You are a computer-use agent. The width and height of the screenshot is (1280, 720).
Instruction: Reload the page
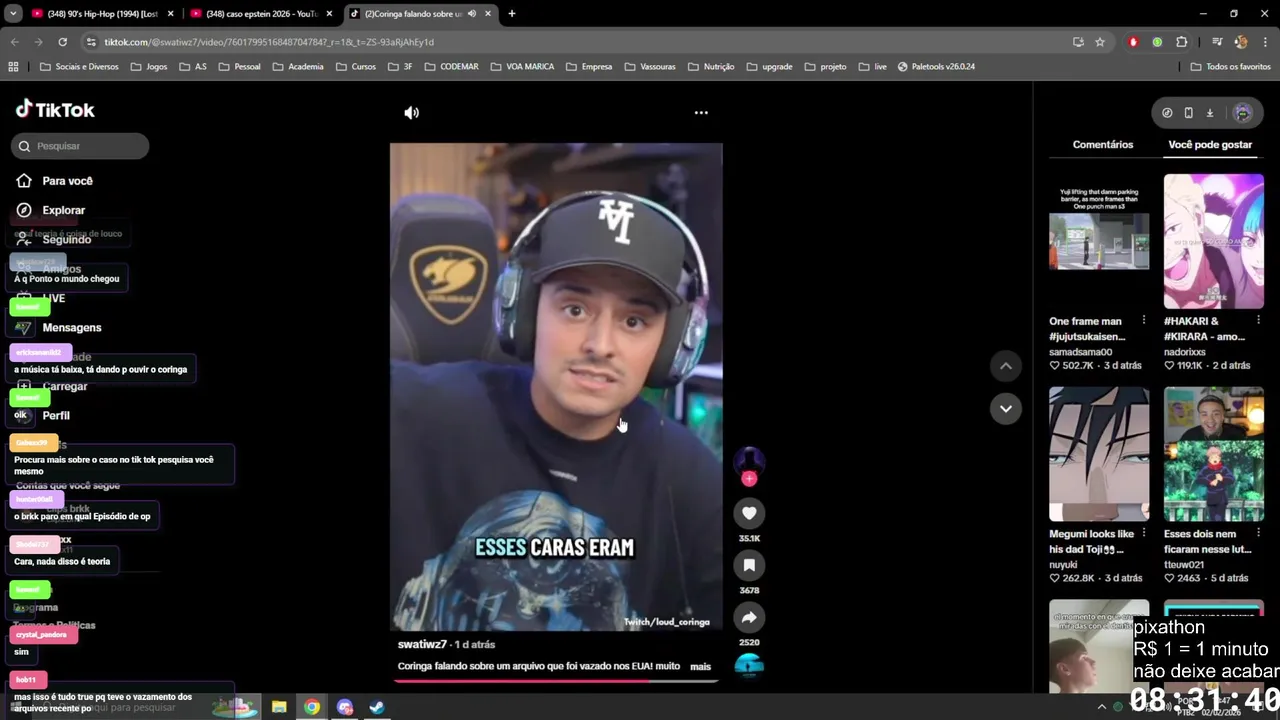click(62, 42)
